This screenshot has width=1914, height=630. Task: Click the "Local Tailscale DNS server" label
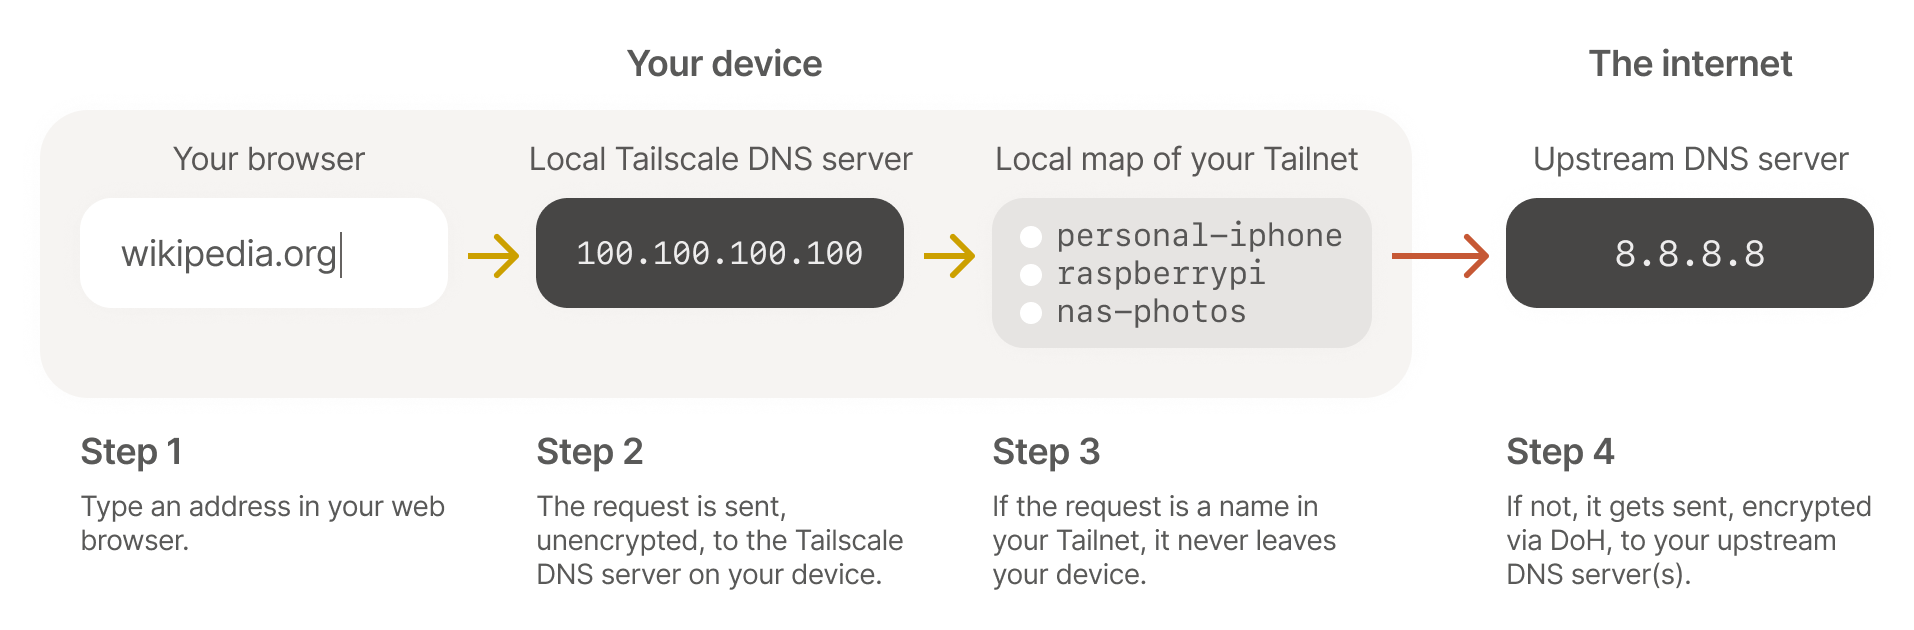pos(720,159)
